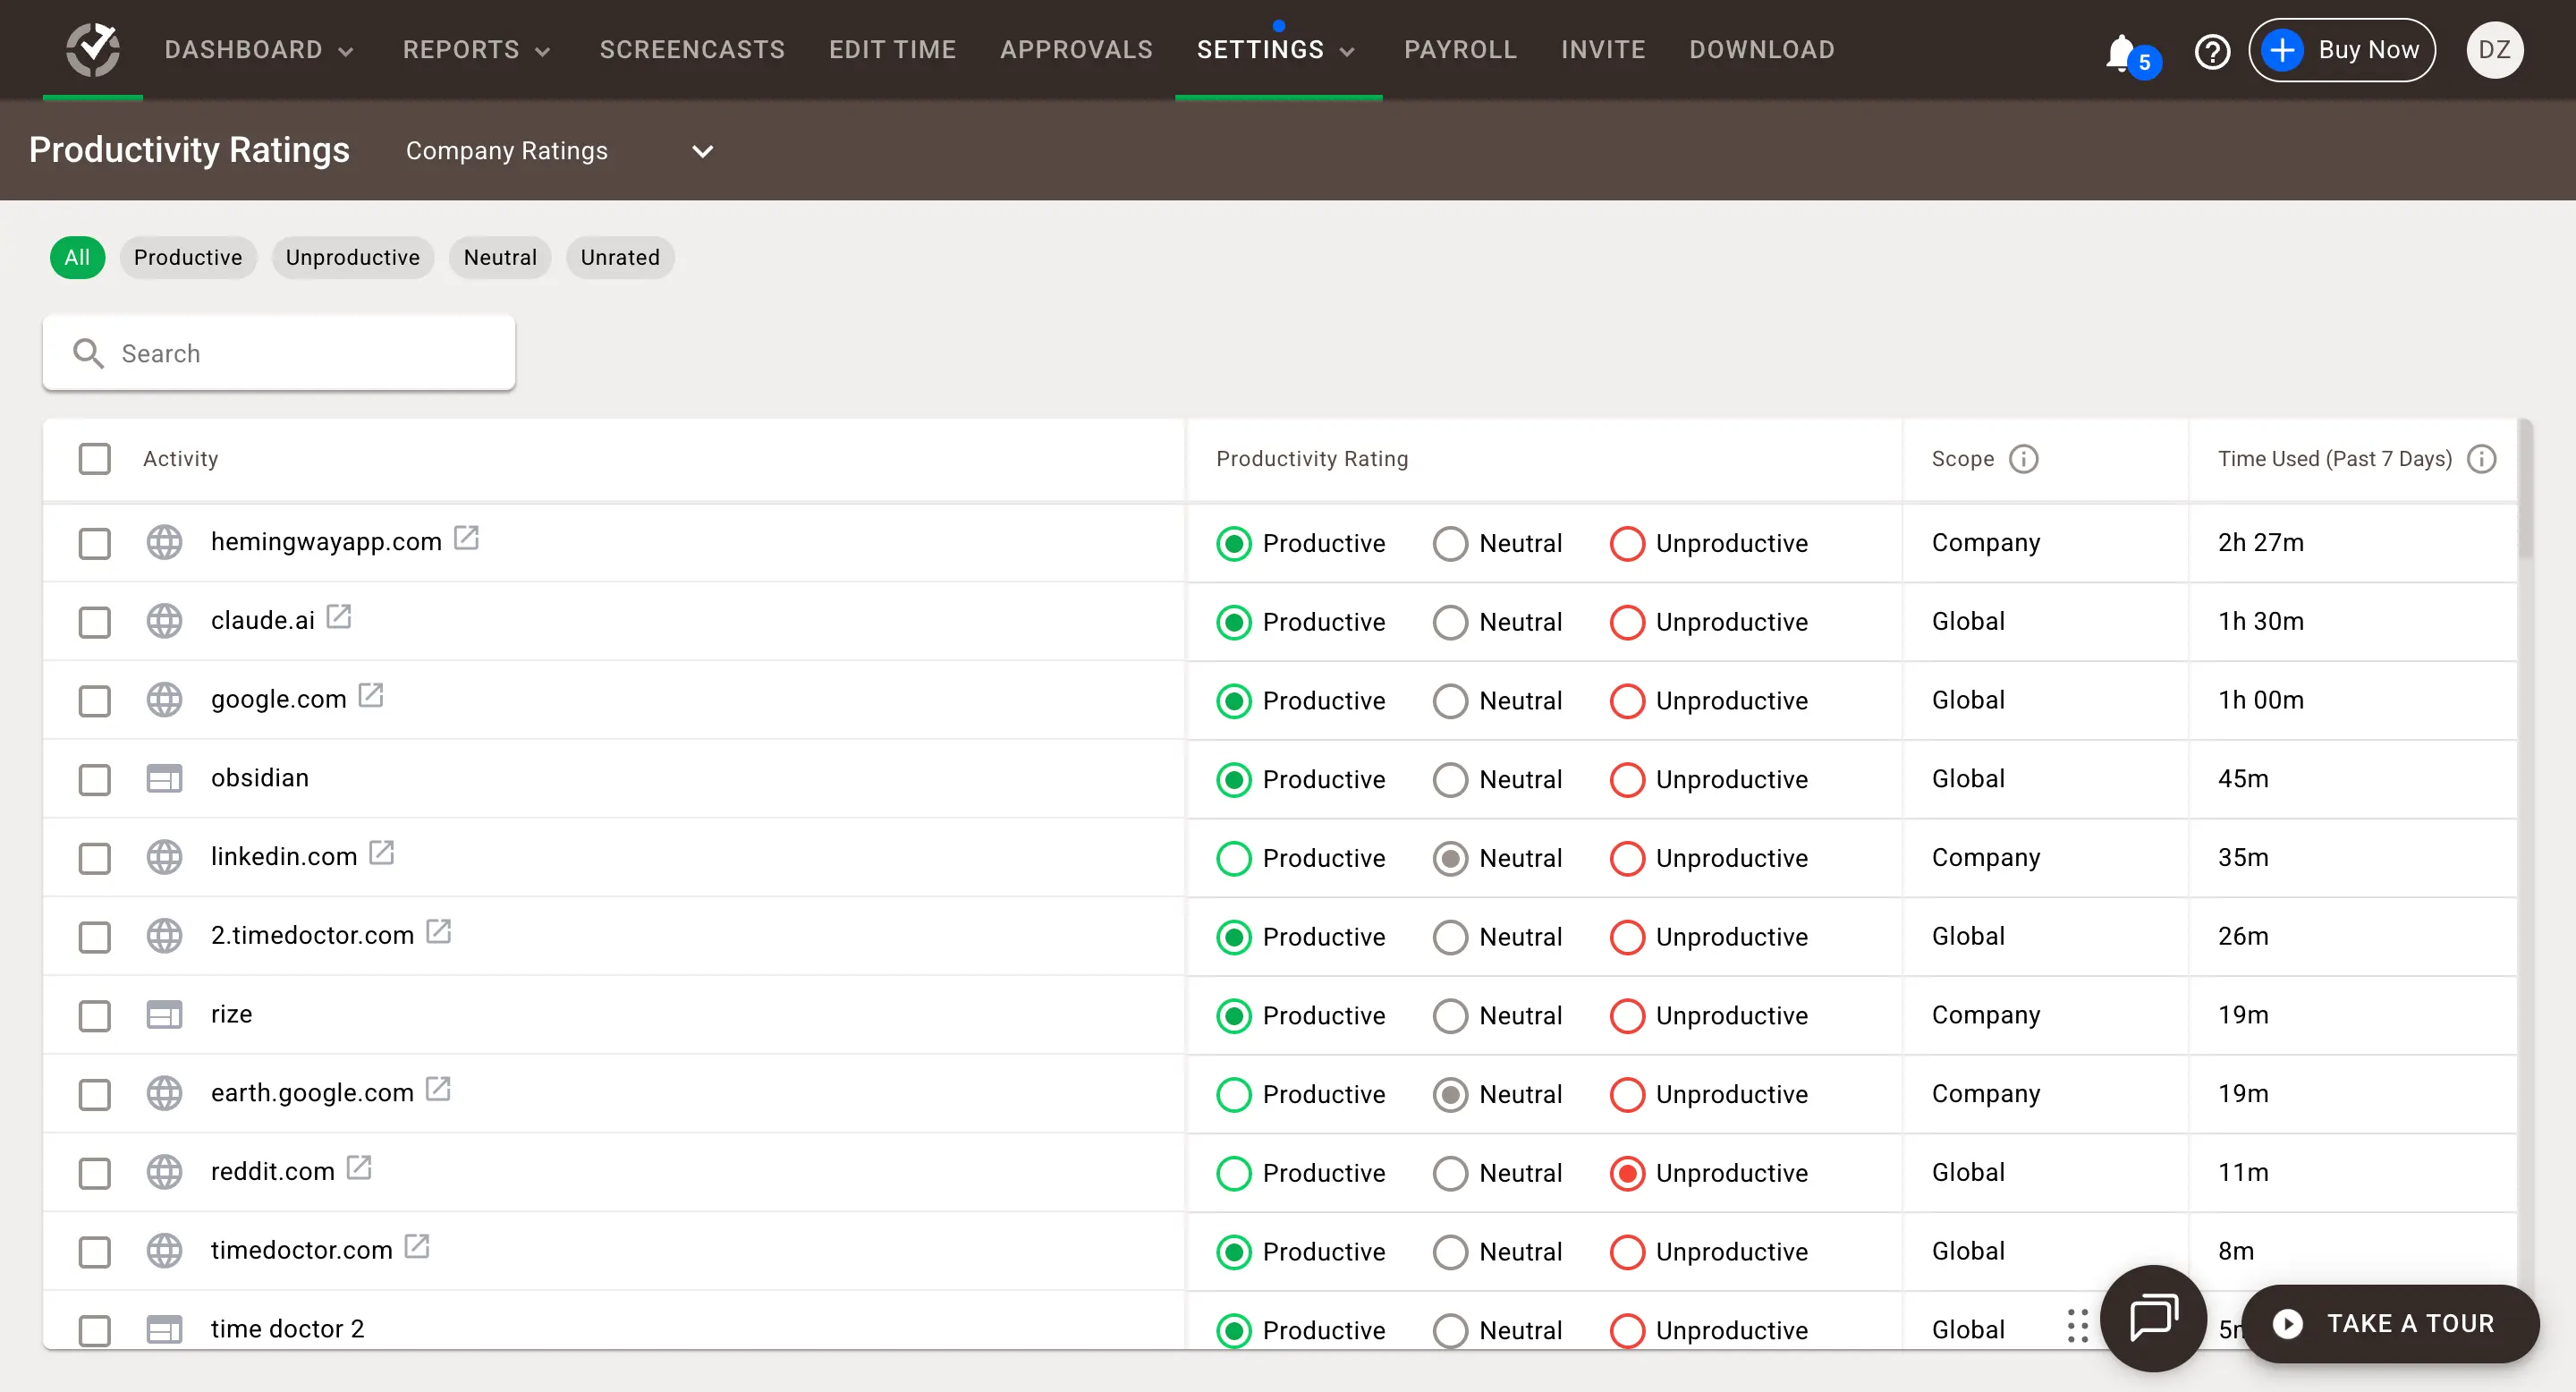
Task: Click the Buy Now button
Action: [2342, 50]
